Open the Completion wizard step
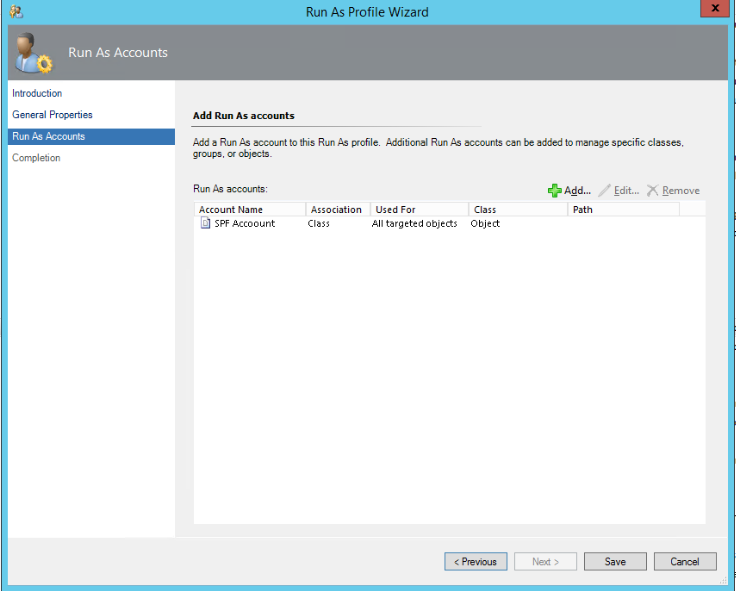 (36, 158)
